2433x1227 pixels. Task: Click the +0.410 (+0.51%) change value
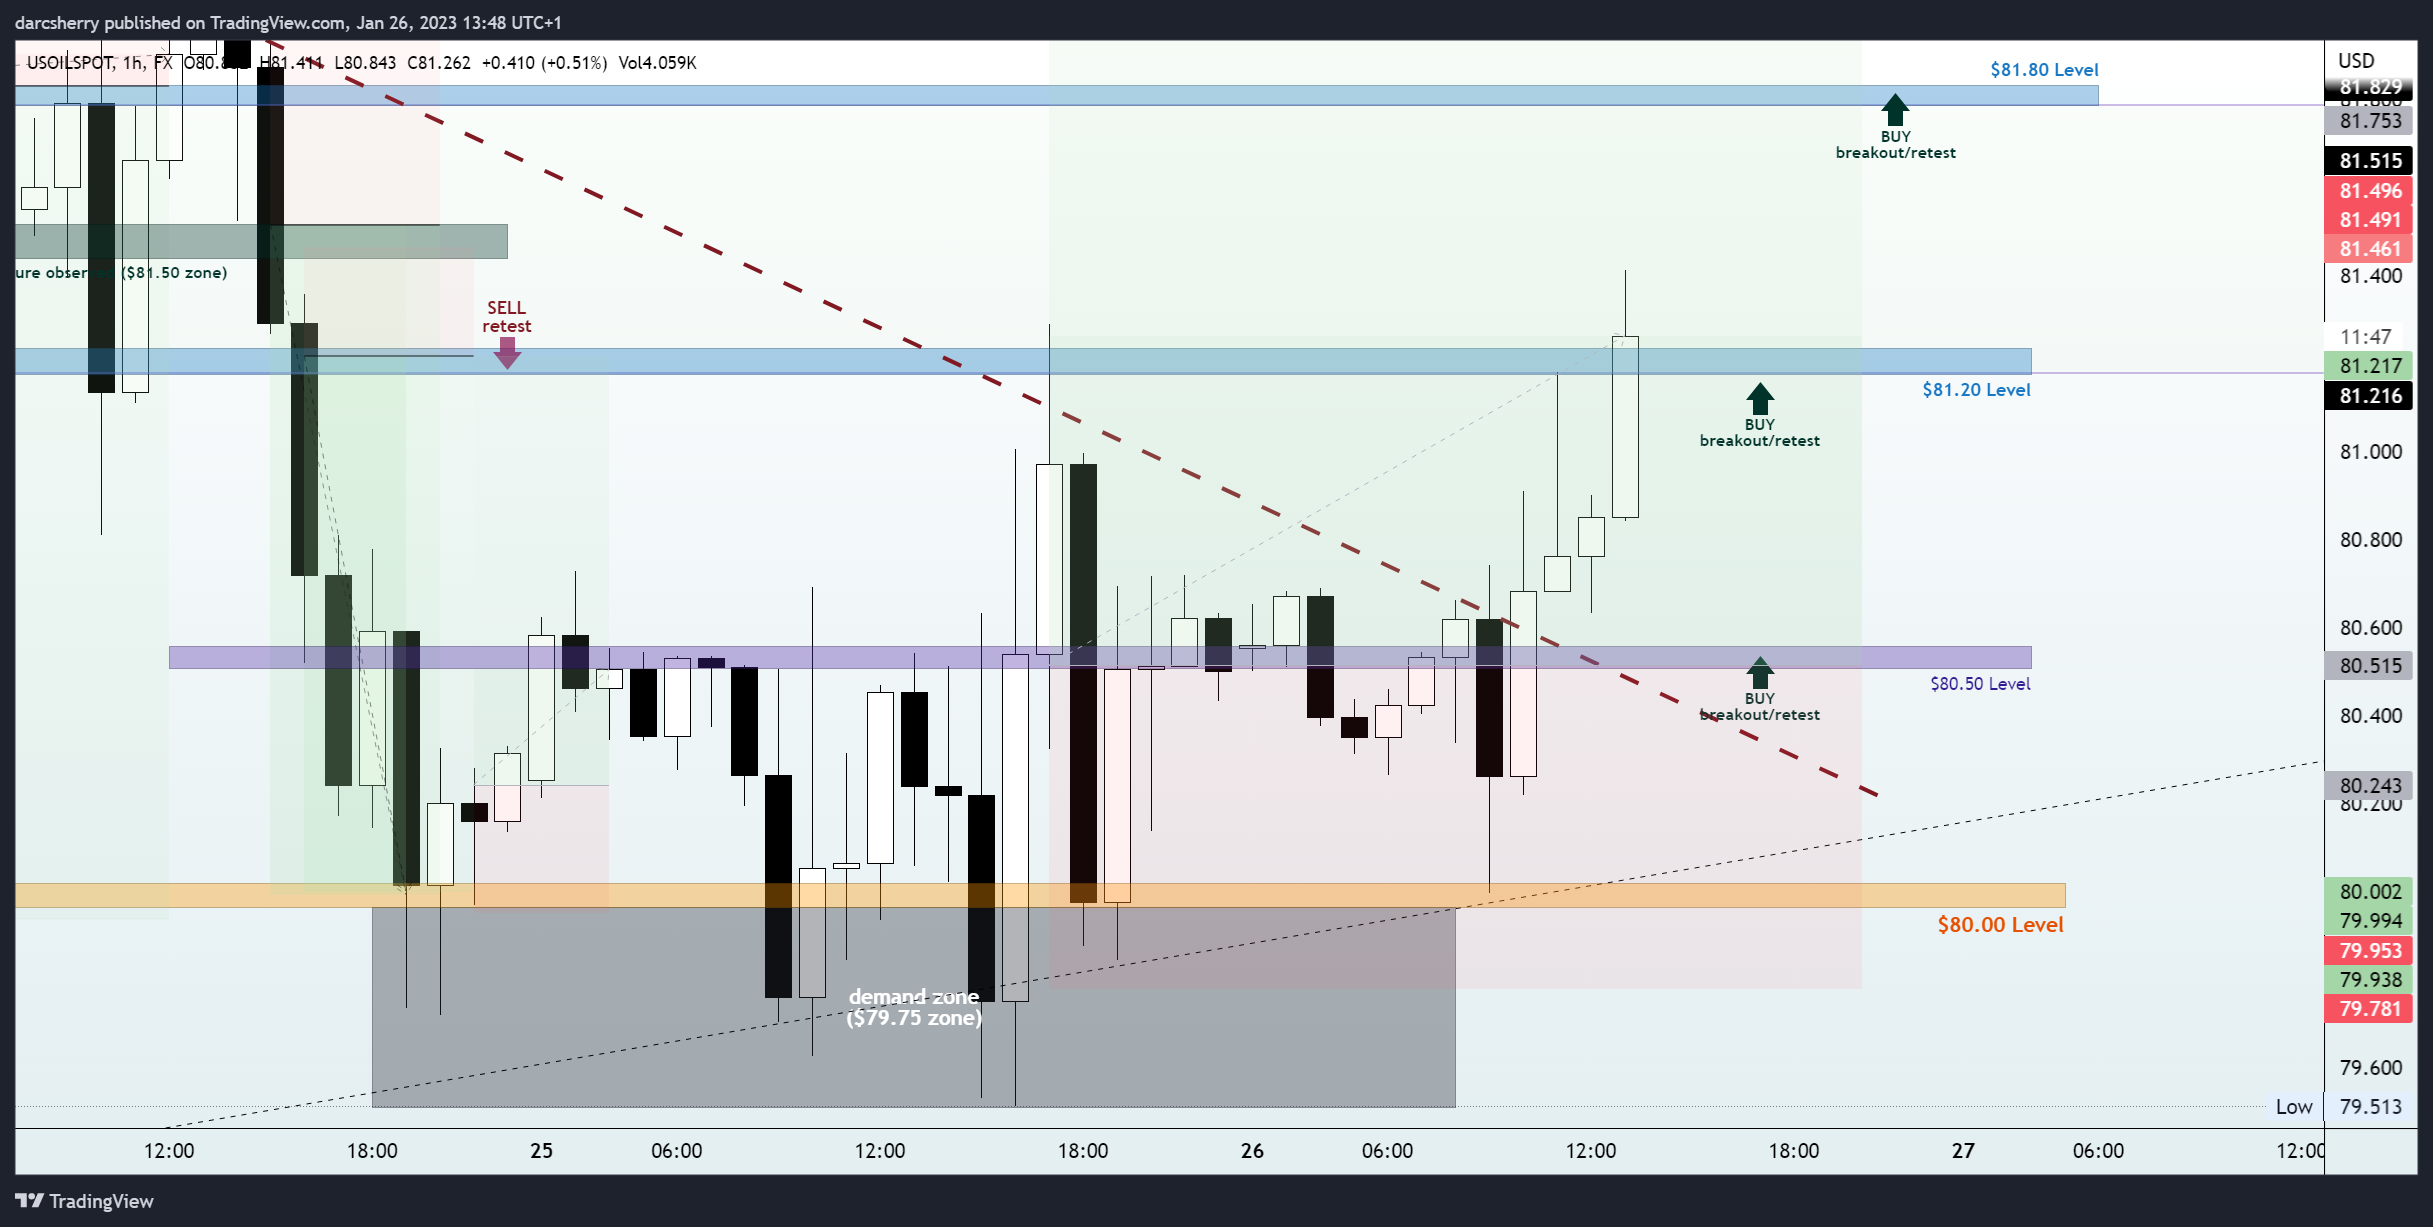(544, 62)
